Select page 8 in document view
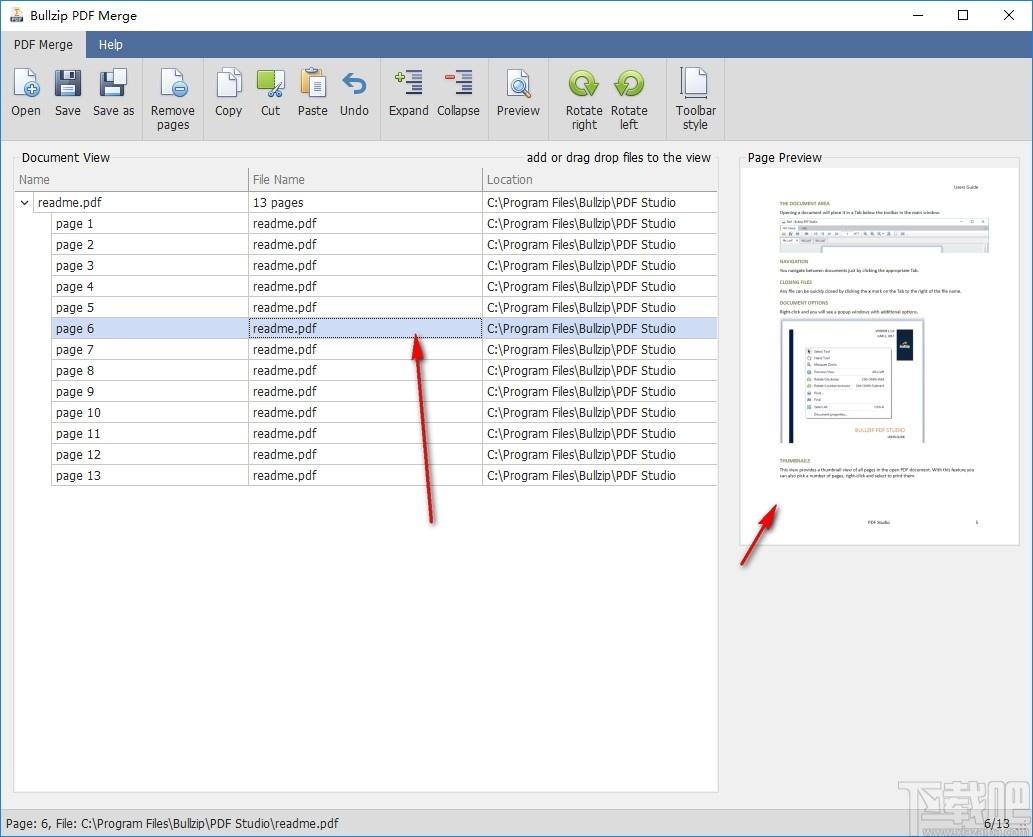Image resolution: width=1033 pixels, height=837 pixels. (384, 370)
